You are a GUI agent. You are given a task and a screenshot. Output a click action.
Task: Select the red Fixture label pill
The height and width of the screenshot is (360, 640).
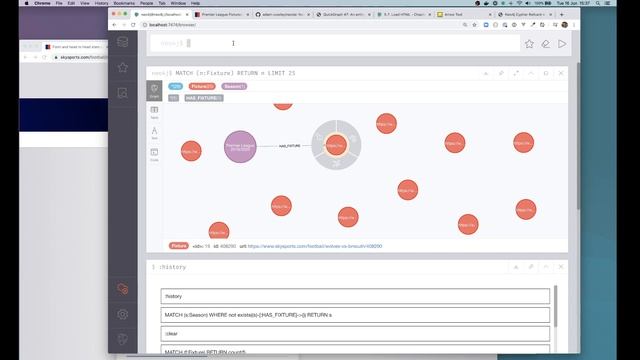pos(202,87)
